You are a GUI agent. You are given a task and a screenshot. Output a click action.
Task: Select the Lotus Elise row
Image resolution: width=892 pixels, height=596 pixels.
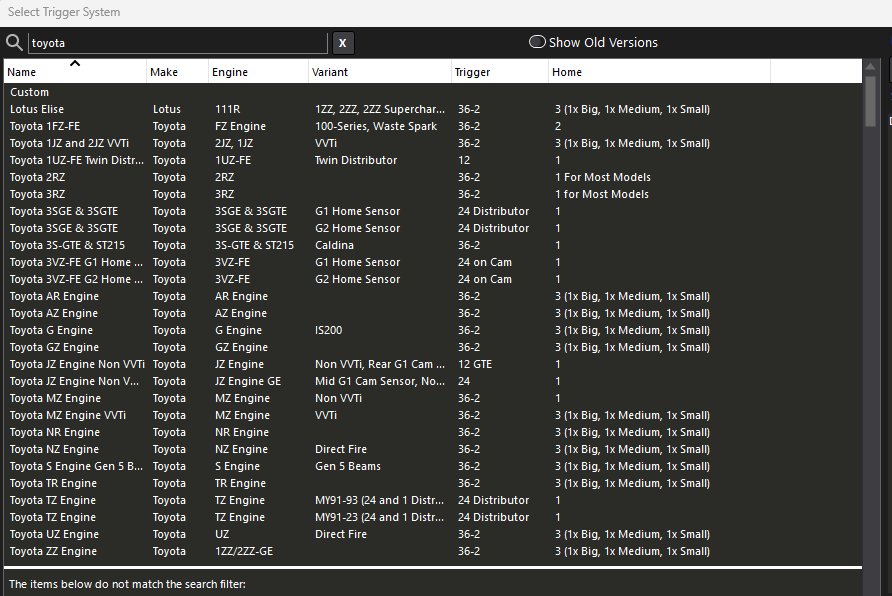[x=432, y=109]
